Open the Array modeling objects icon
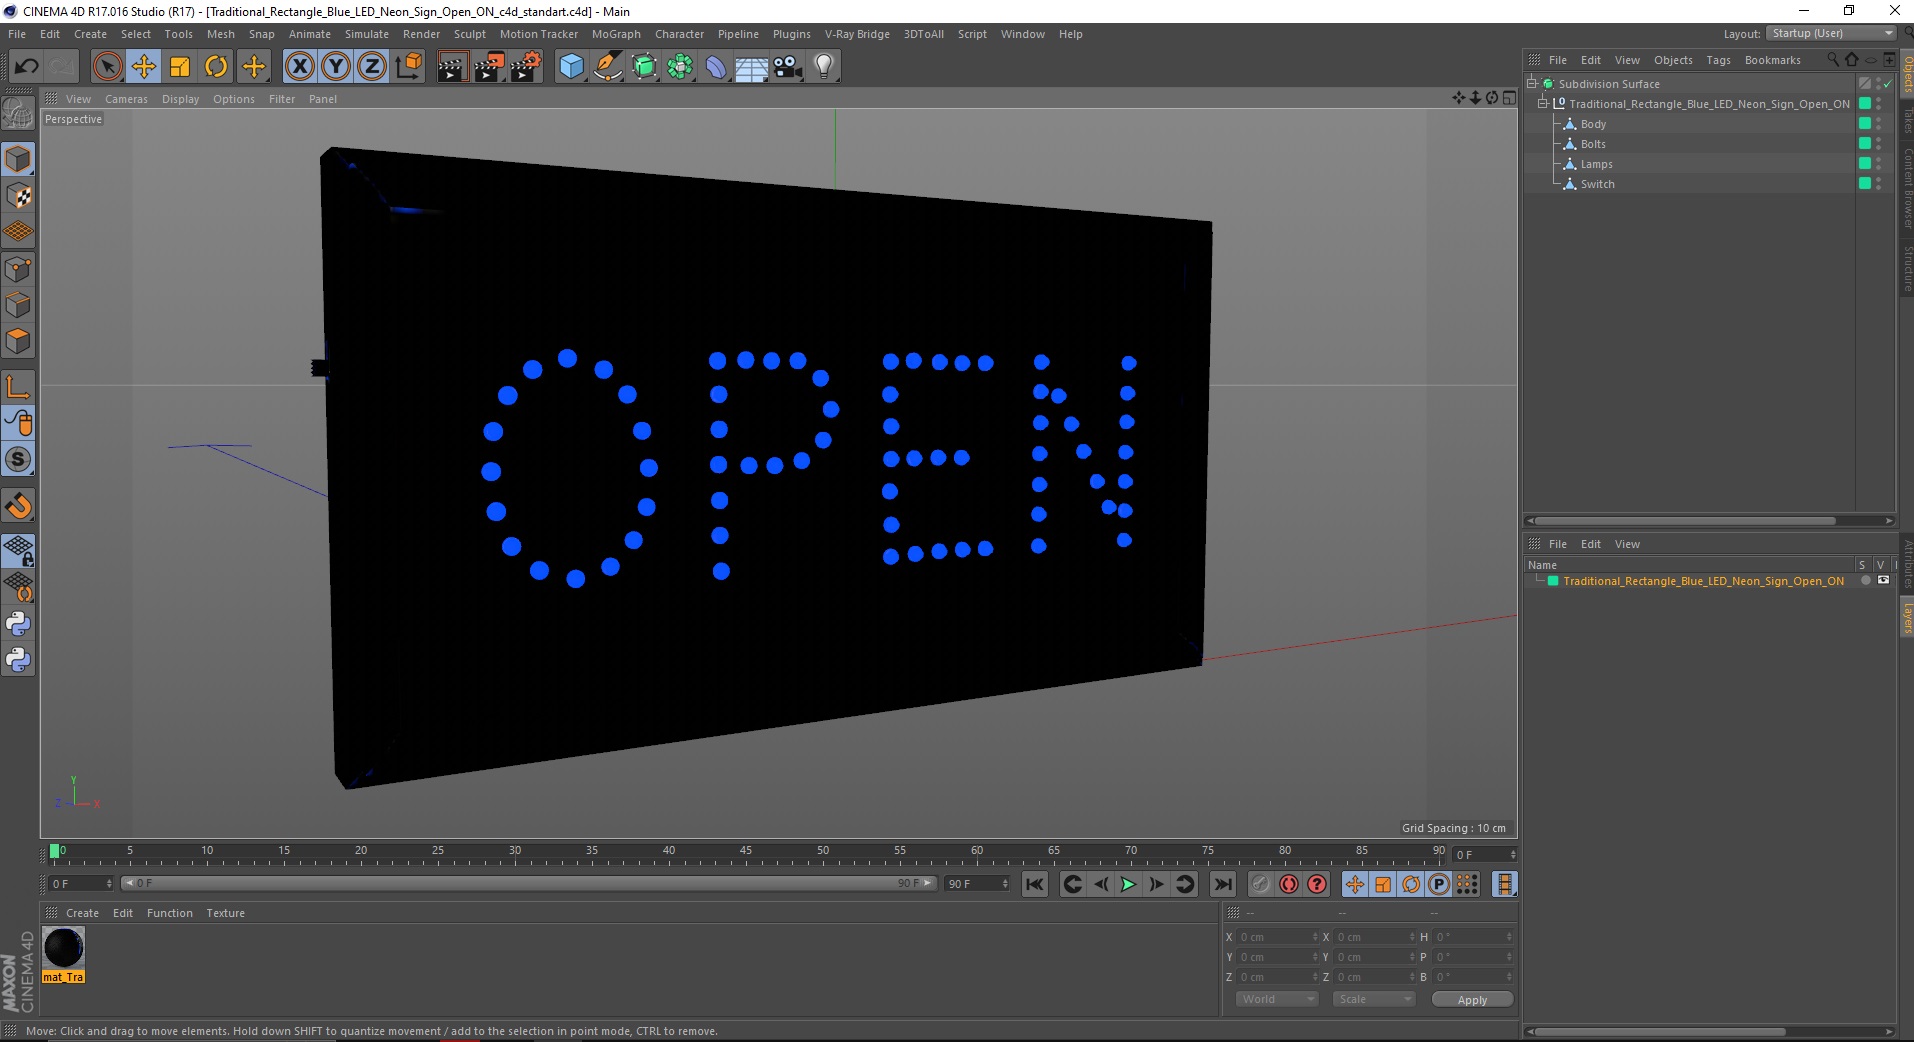 [680, 67]
